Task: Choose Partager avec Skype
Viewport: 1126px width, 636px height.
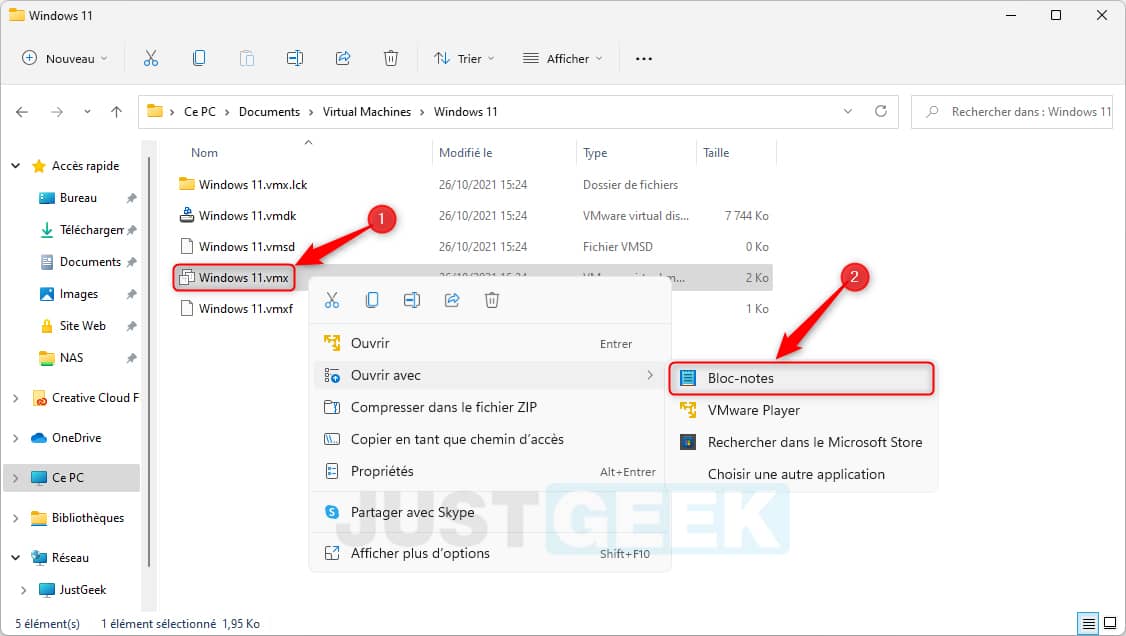Action: coord(491,513)
